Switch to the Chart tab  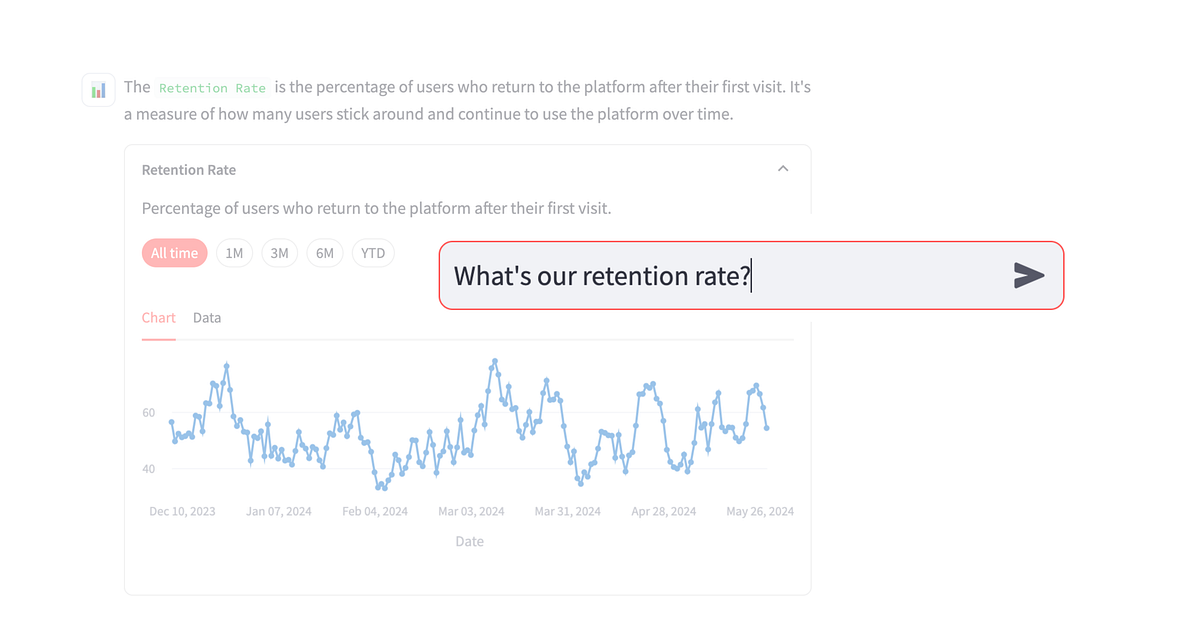point(158,317)
